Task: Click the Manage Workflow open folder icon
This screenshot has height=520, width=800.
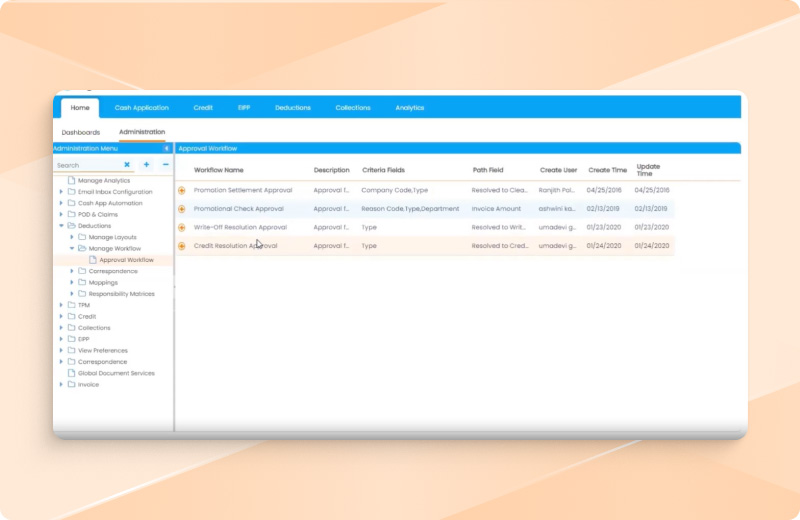Action: 82,249
